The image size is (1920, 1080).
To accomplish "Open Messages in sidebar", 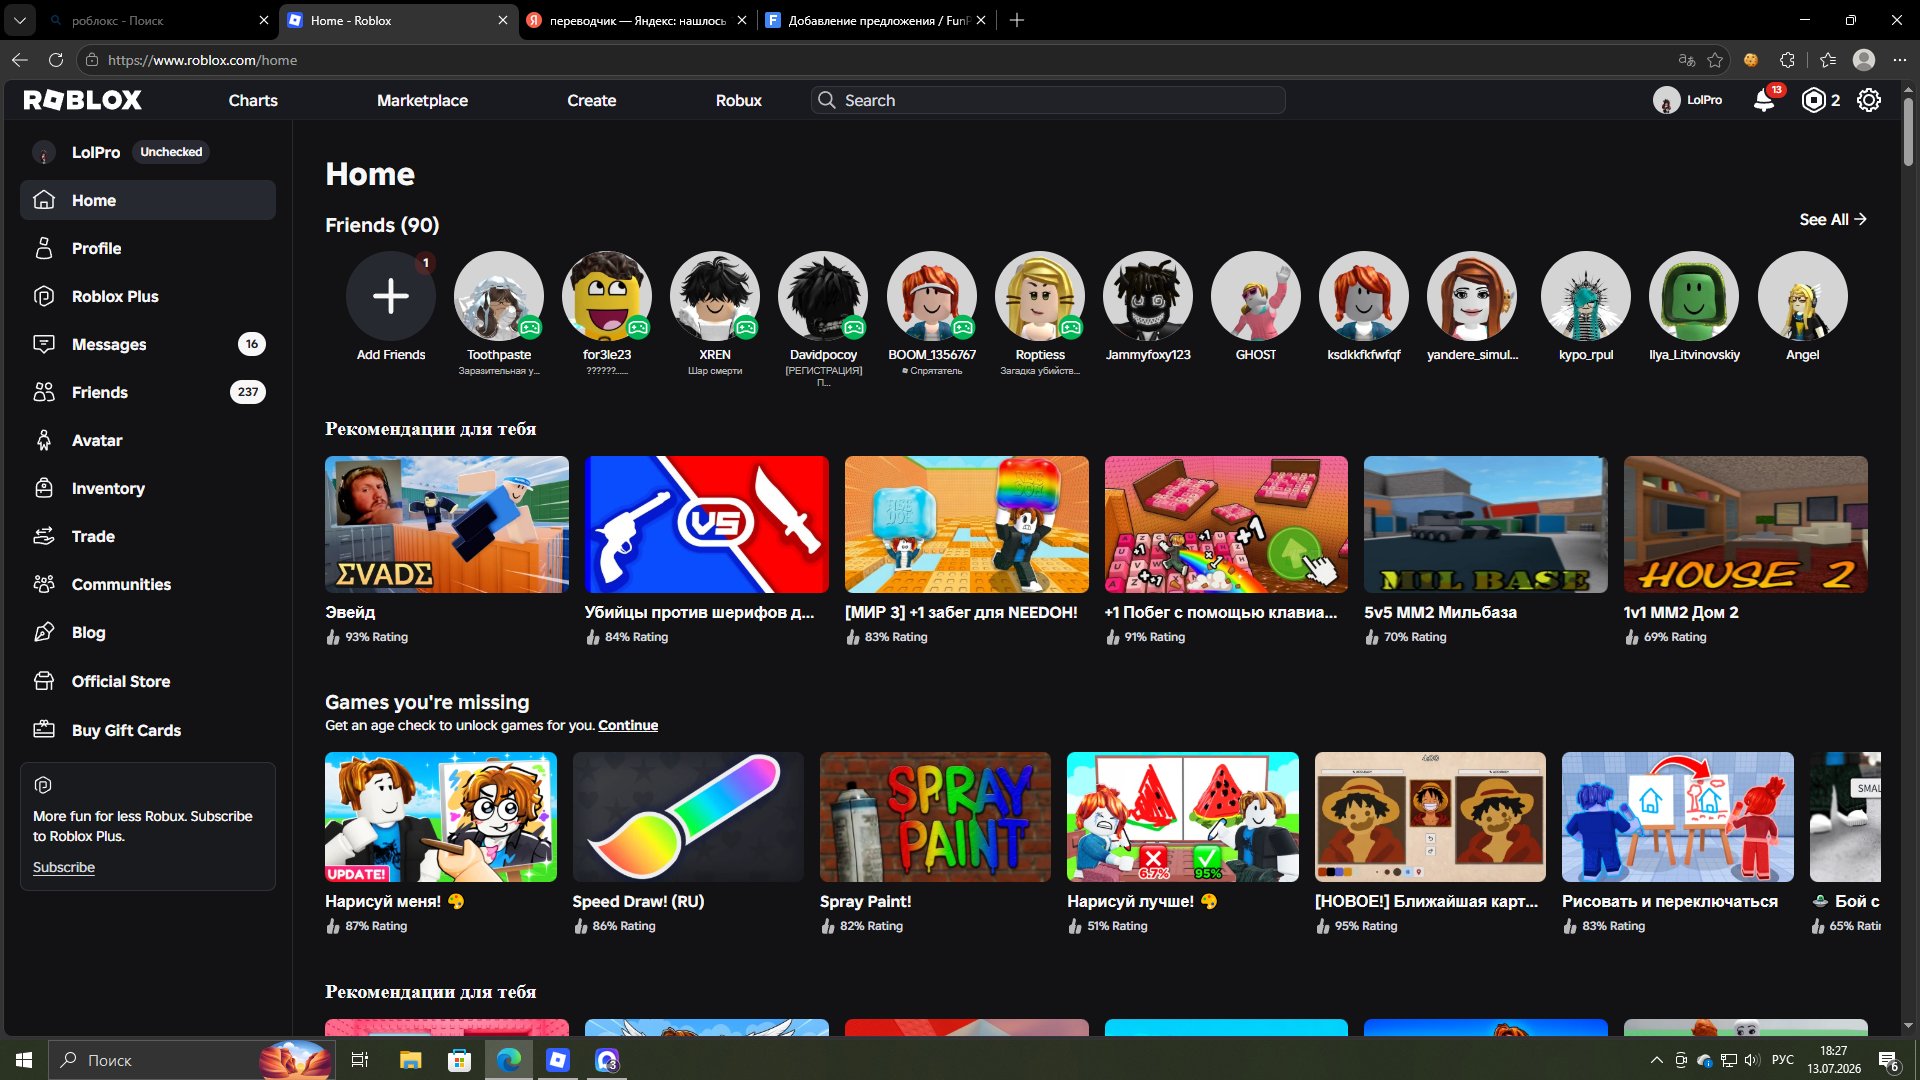I will [x=148, y=344].
